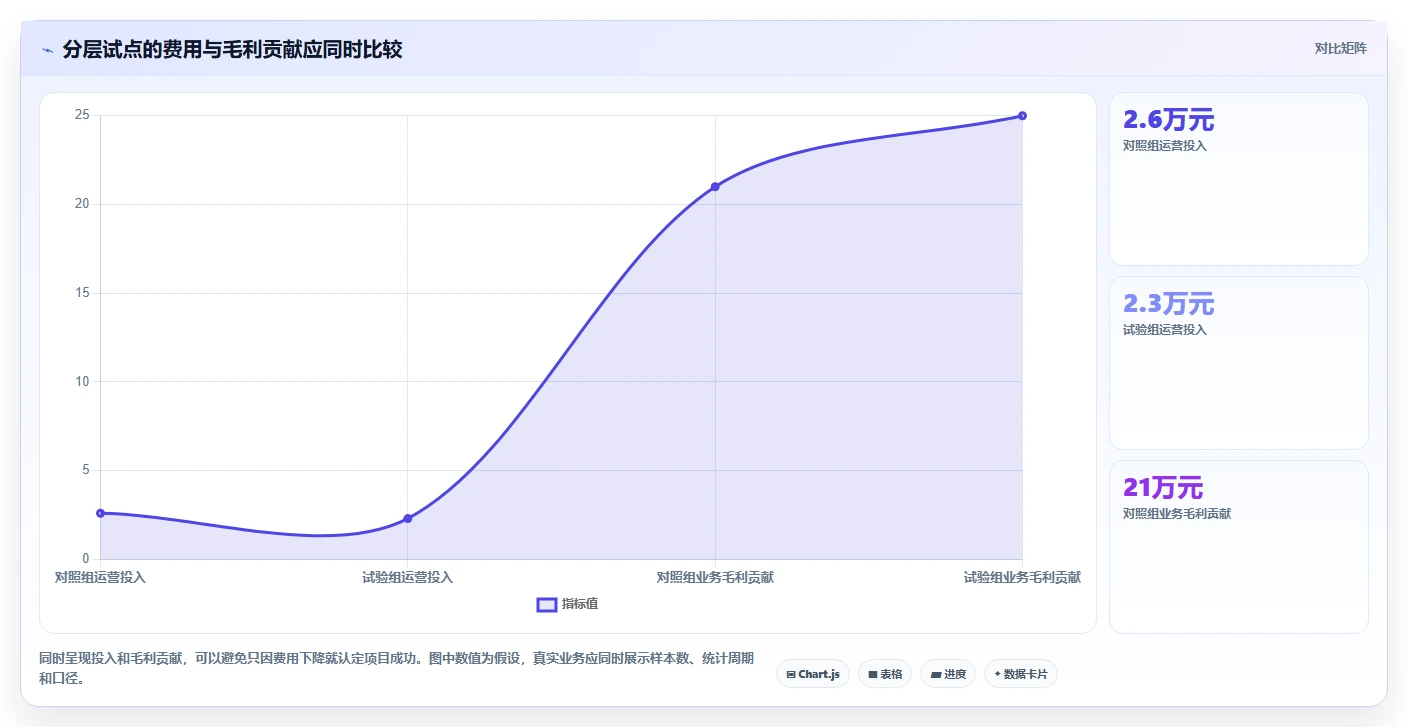1408x727 pixels.
Task: Click the x-axis label 试验组业务毛利贡献
Action: point(1022,577)
